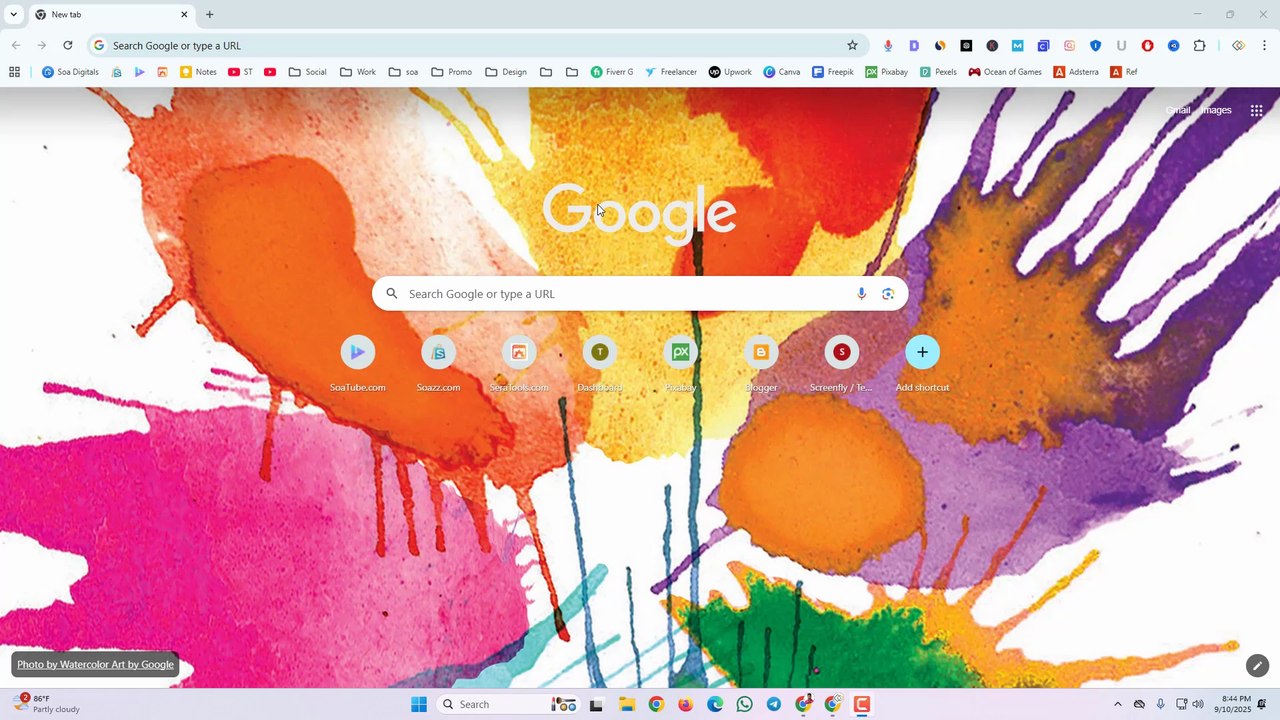Viewport: 1280px width, 720px height.
Task: Open WhatsApp from the taskbar
Action: coord(744,704)
